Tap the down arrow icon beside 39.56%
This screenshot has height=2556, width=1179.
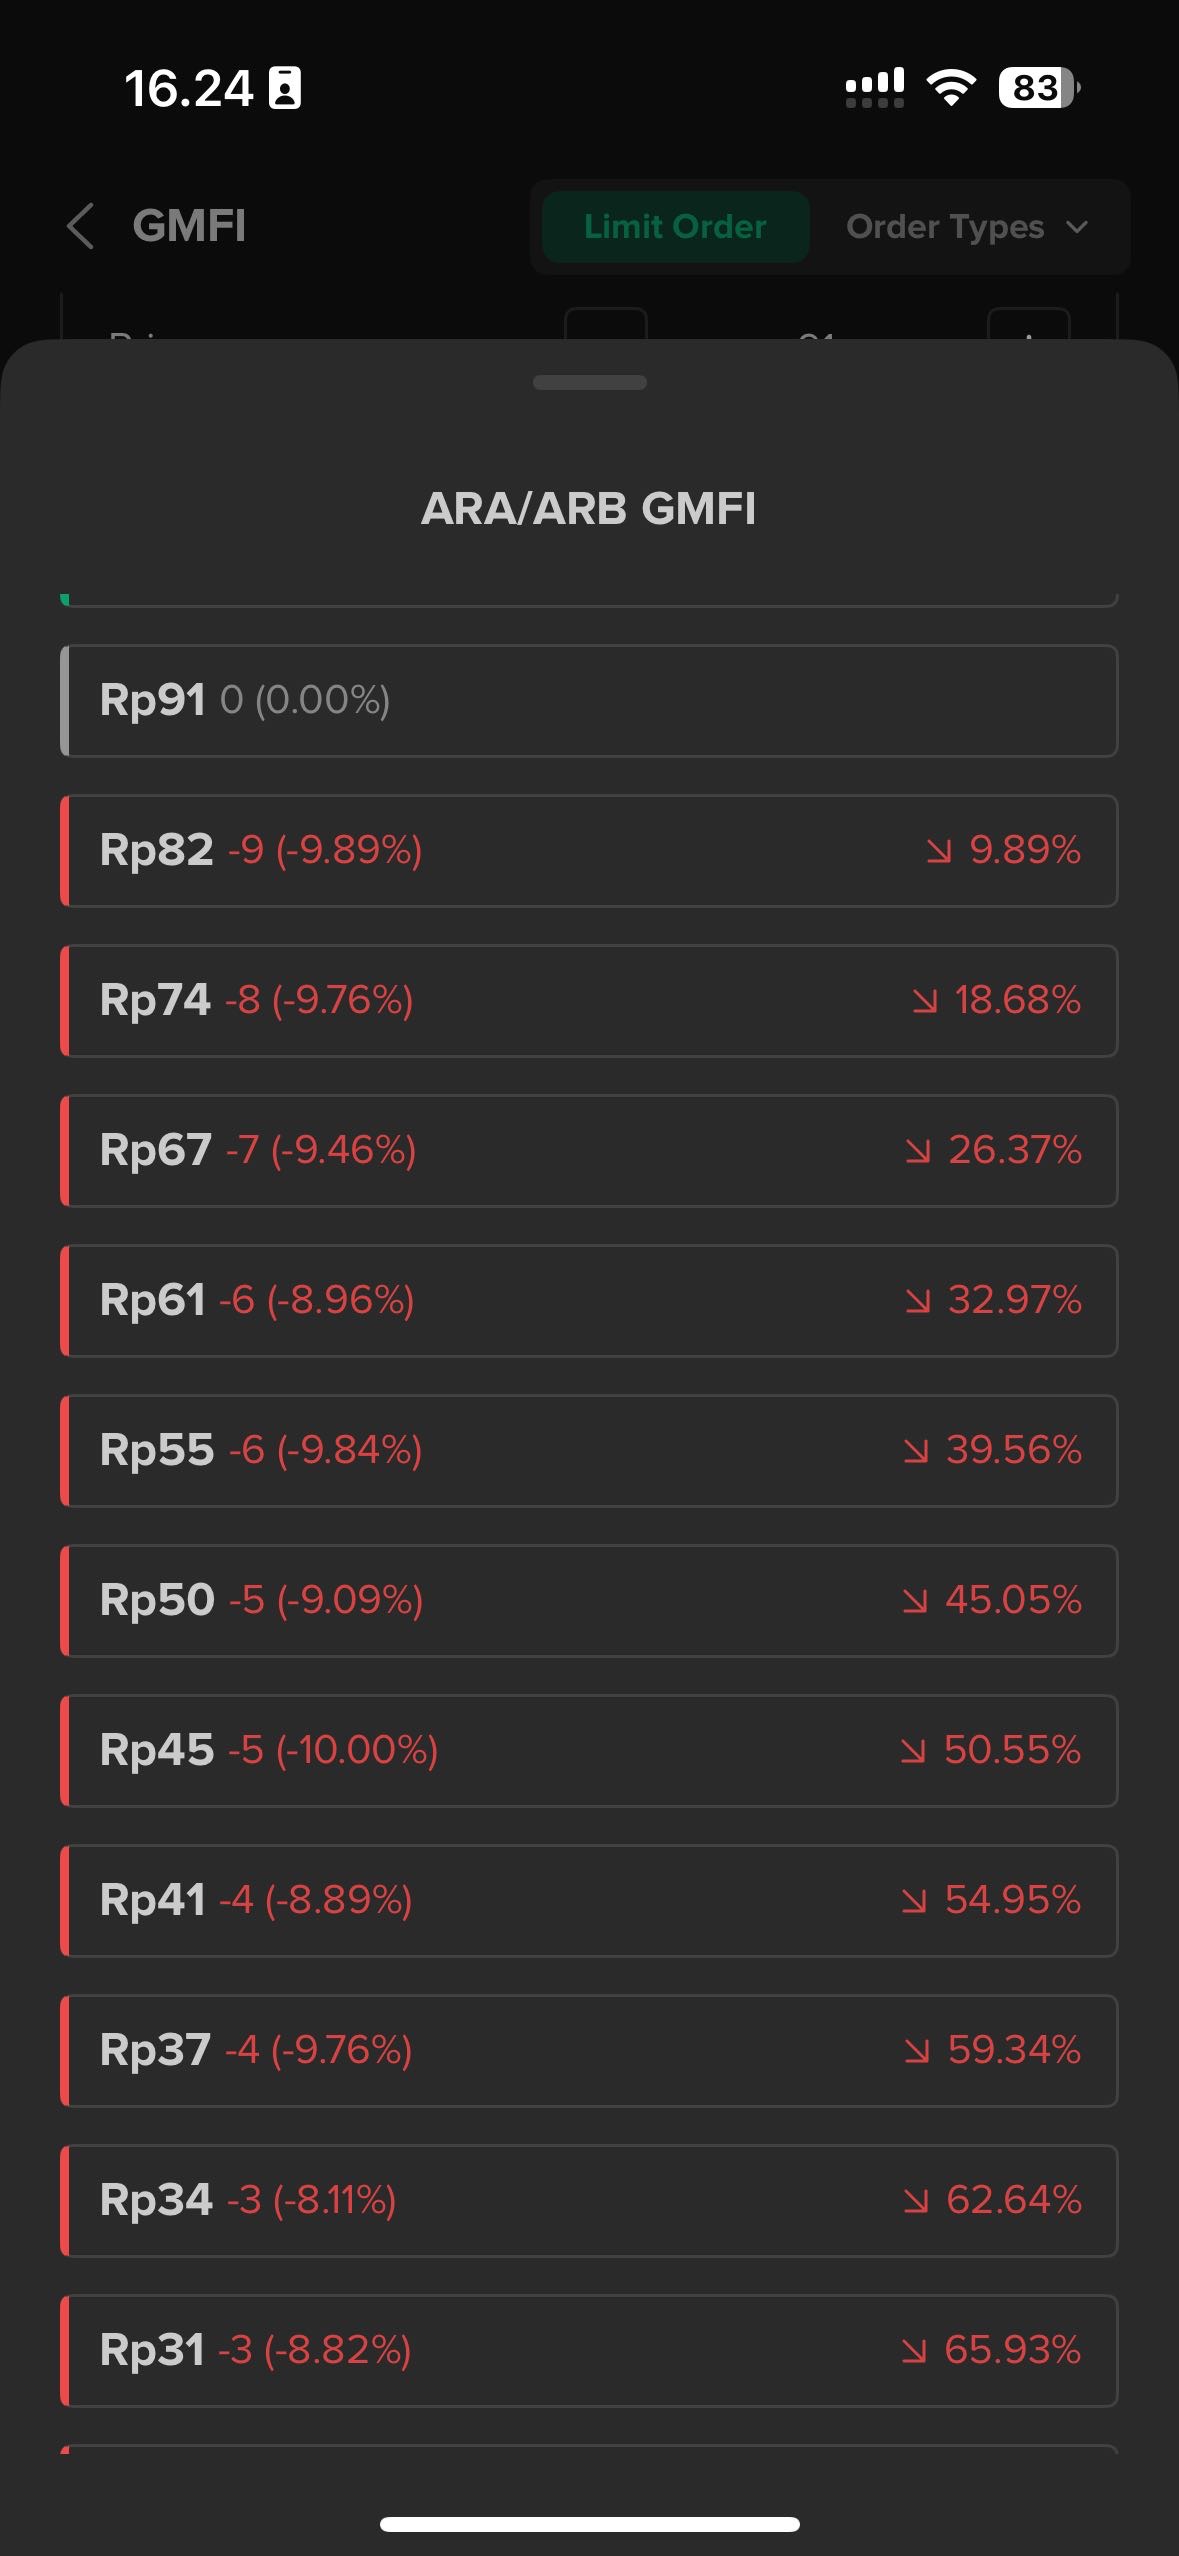coord(916,1451)
